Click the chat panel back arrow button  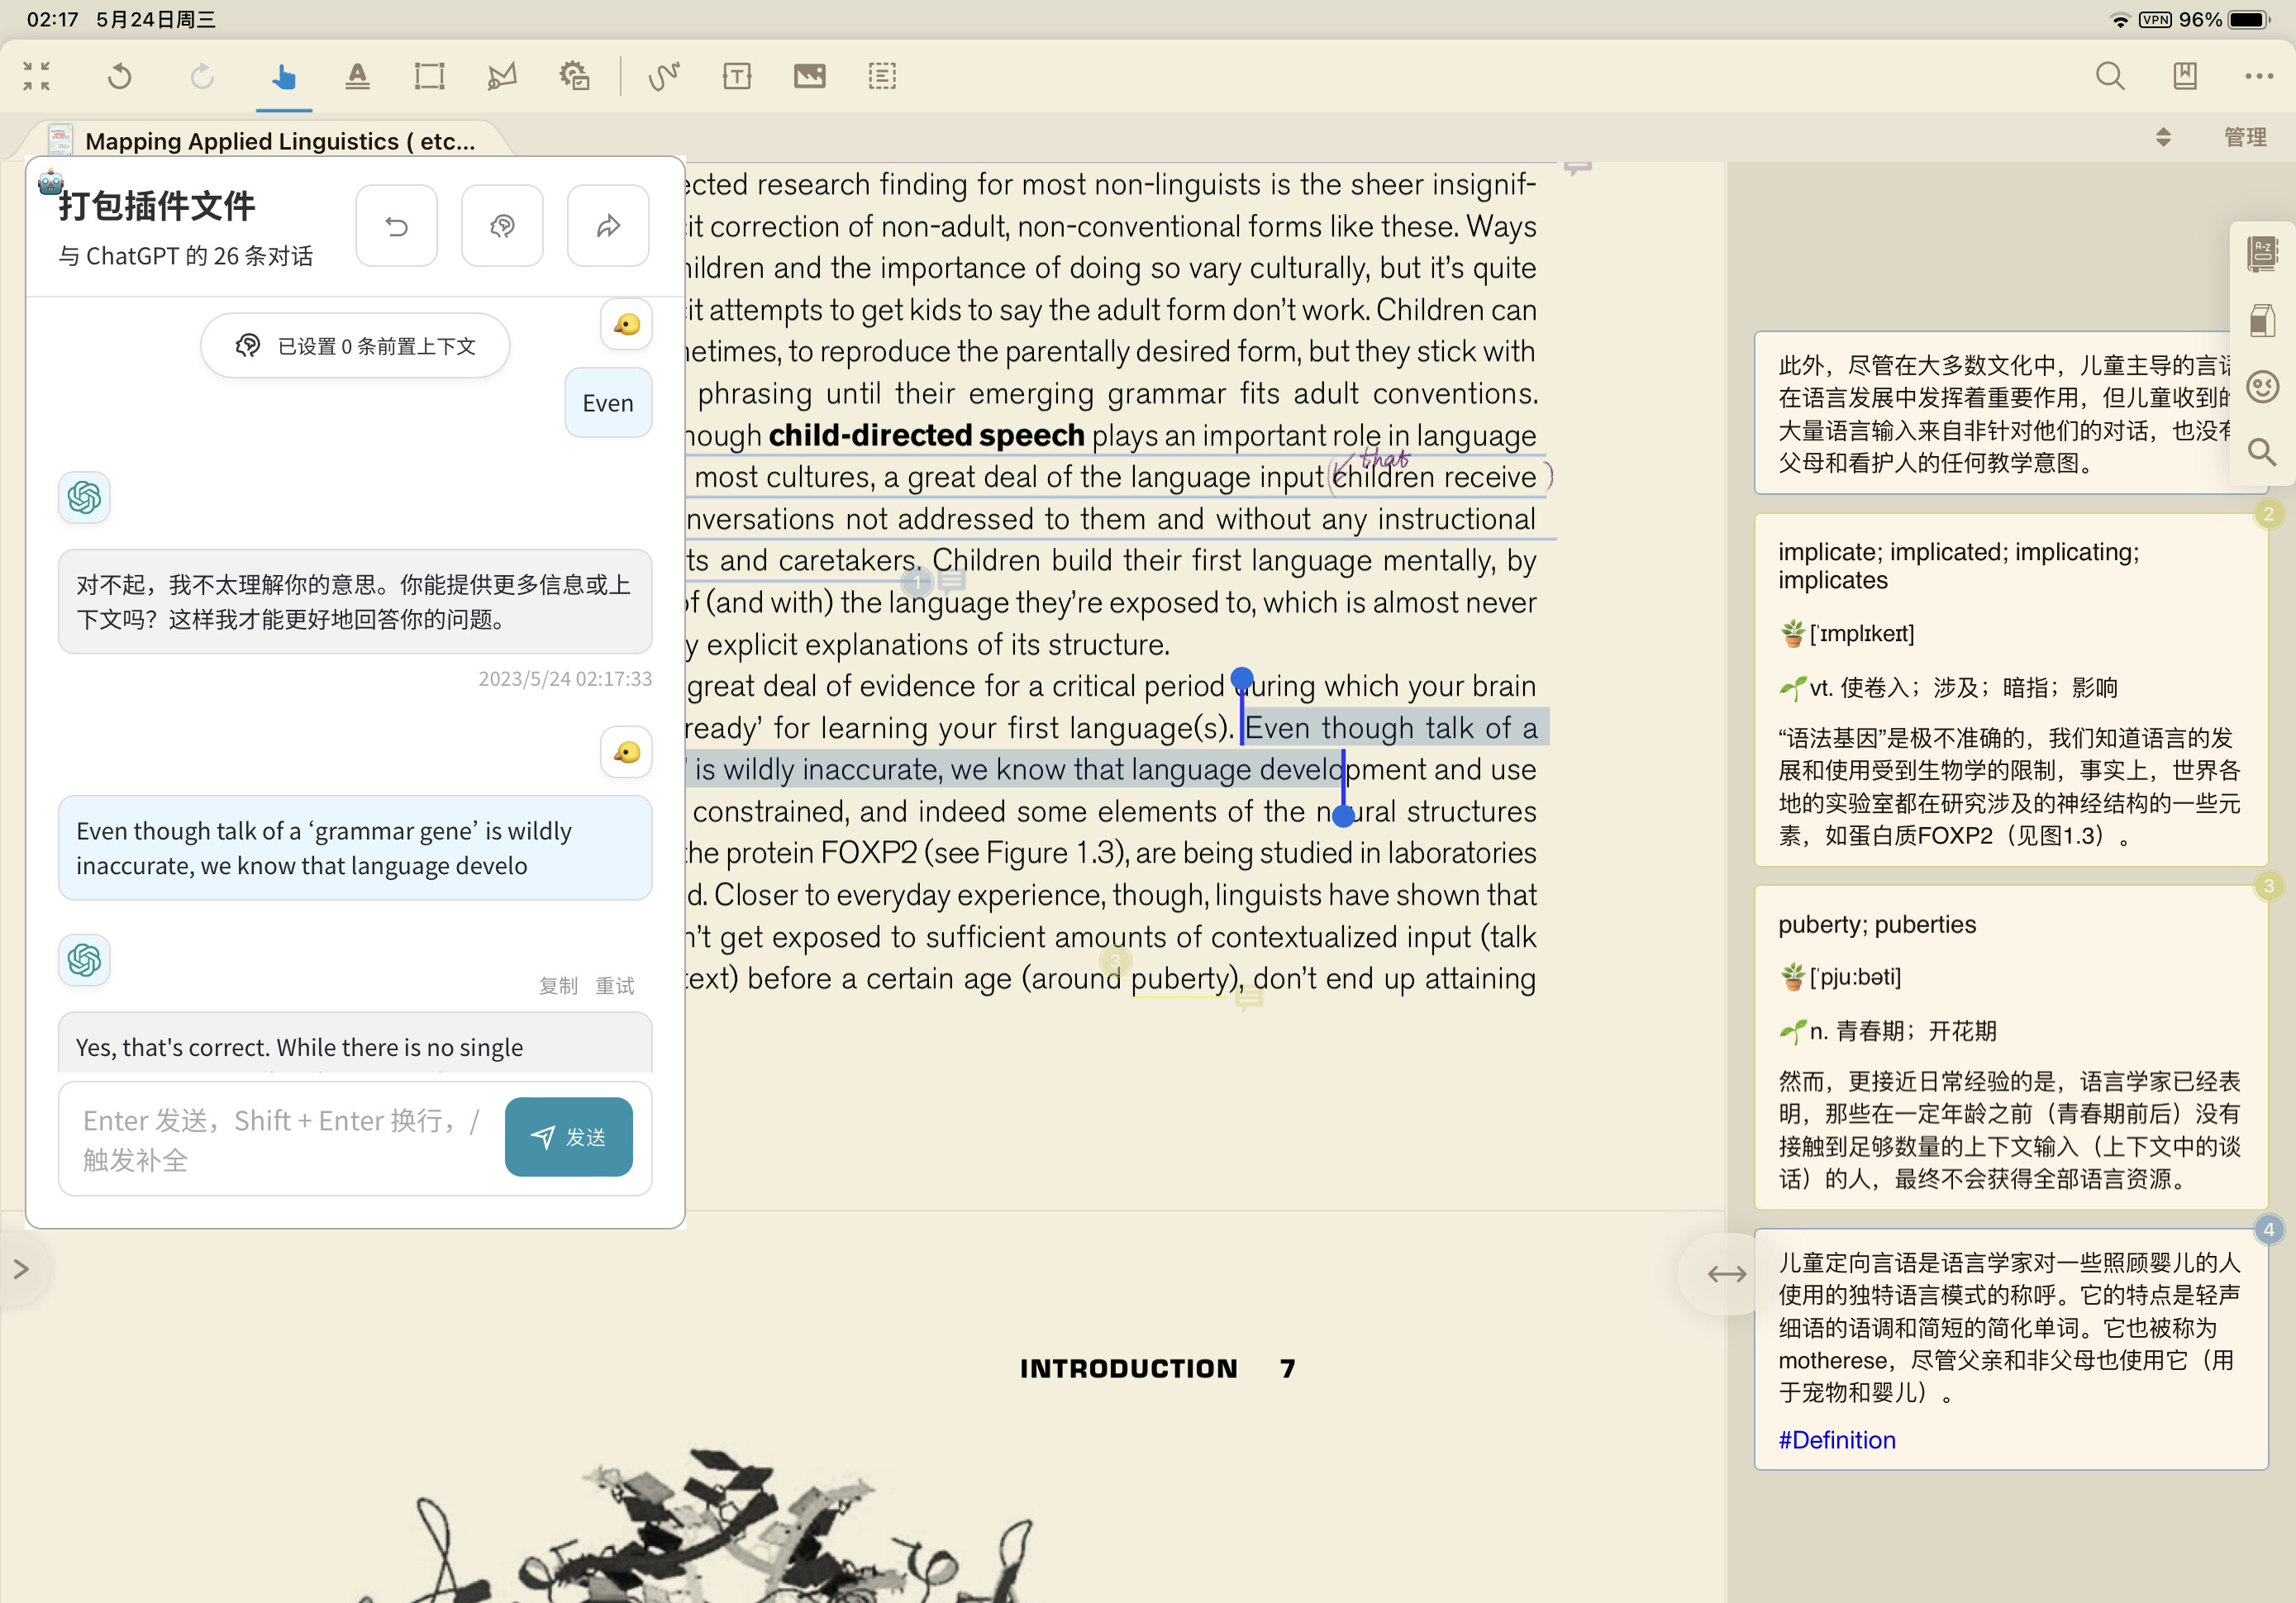(397, 226)
